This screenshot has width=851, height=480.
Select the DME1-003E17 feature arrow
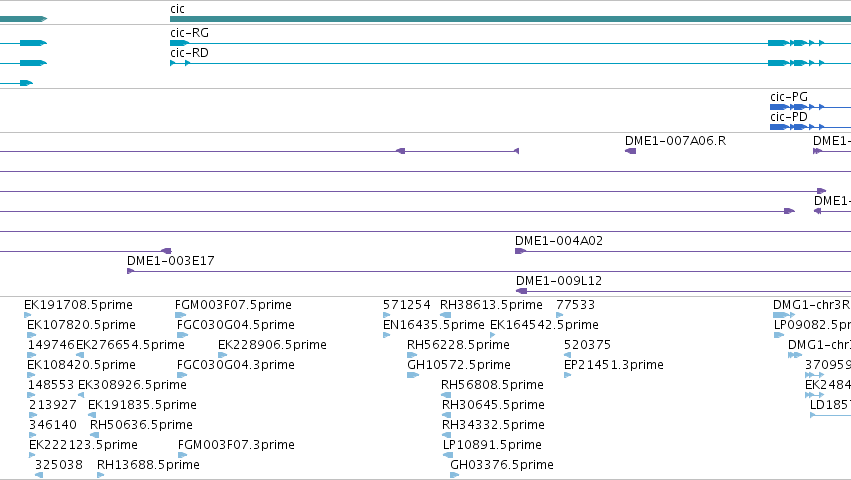coord(130,271)
